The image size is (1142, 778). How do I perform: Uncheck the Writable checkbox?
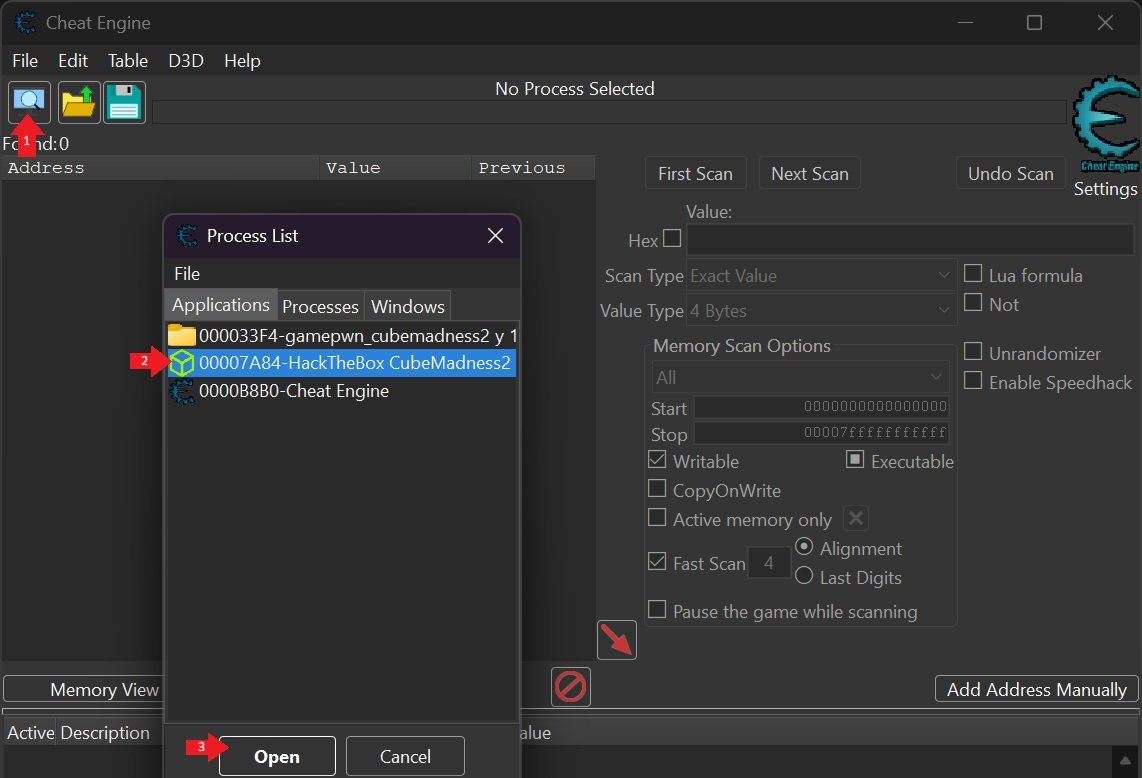657,460
